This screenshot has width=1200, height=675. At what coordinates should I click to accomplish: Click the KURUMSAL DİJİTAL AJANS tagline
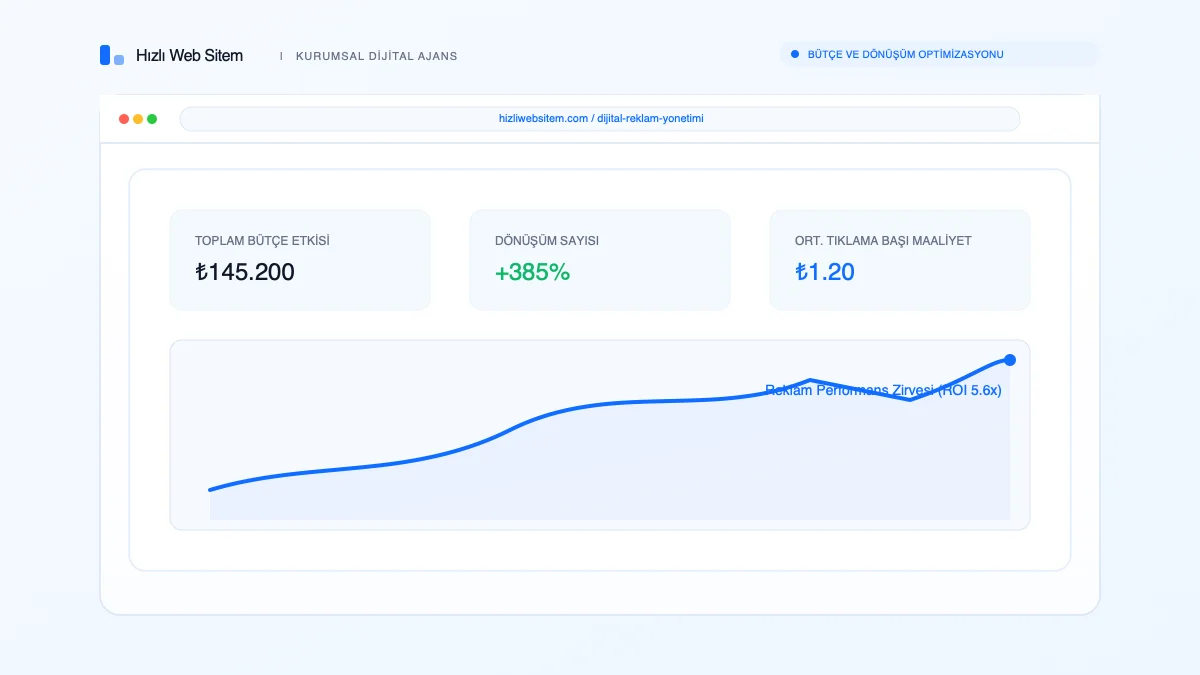pyautogui.click(x=376, y=56)
